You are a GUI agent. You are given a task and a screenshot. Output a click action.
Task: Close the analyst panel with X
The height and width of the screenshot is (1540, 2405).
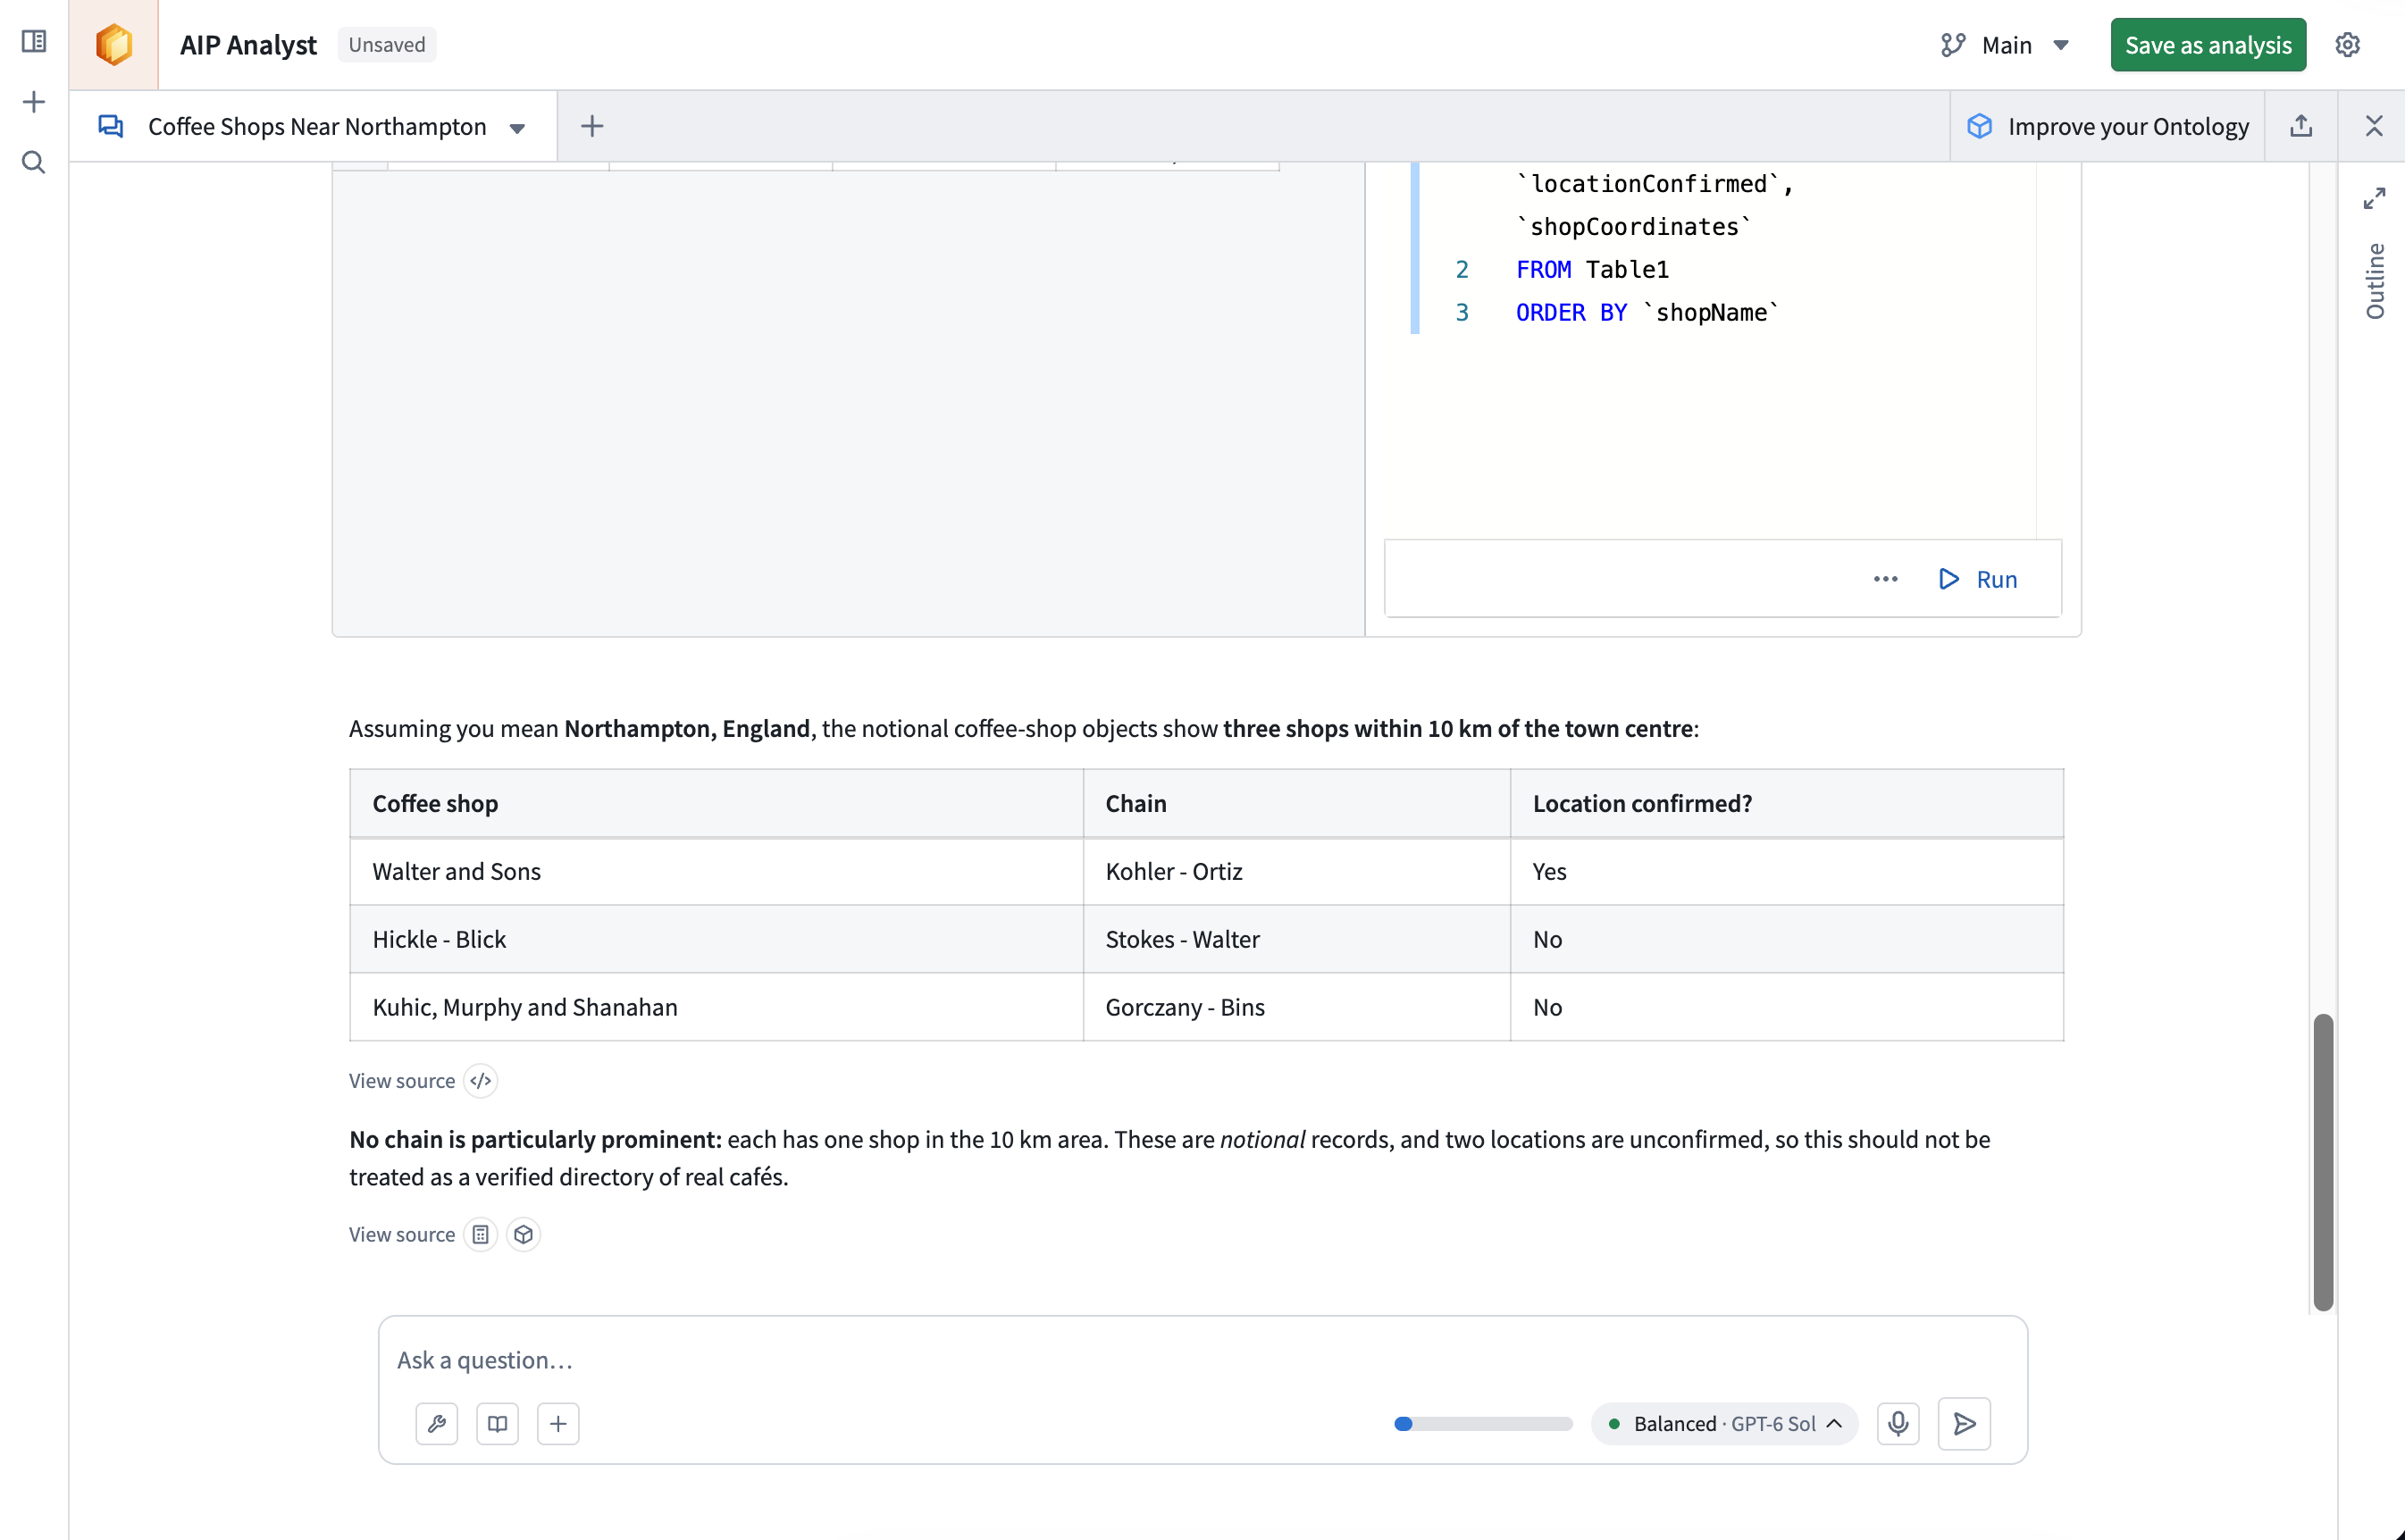point(2374,126)
